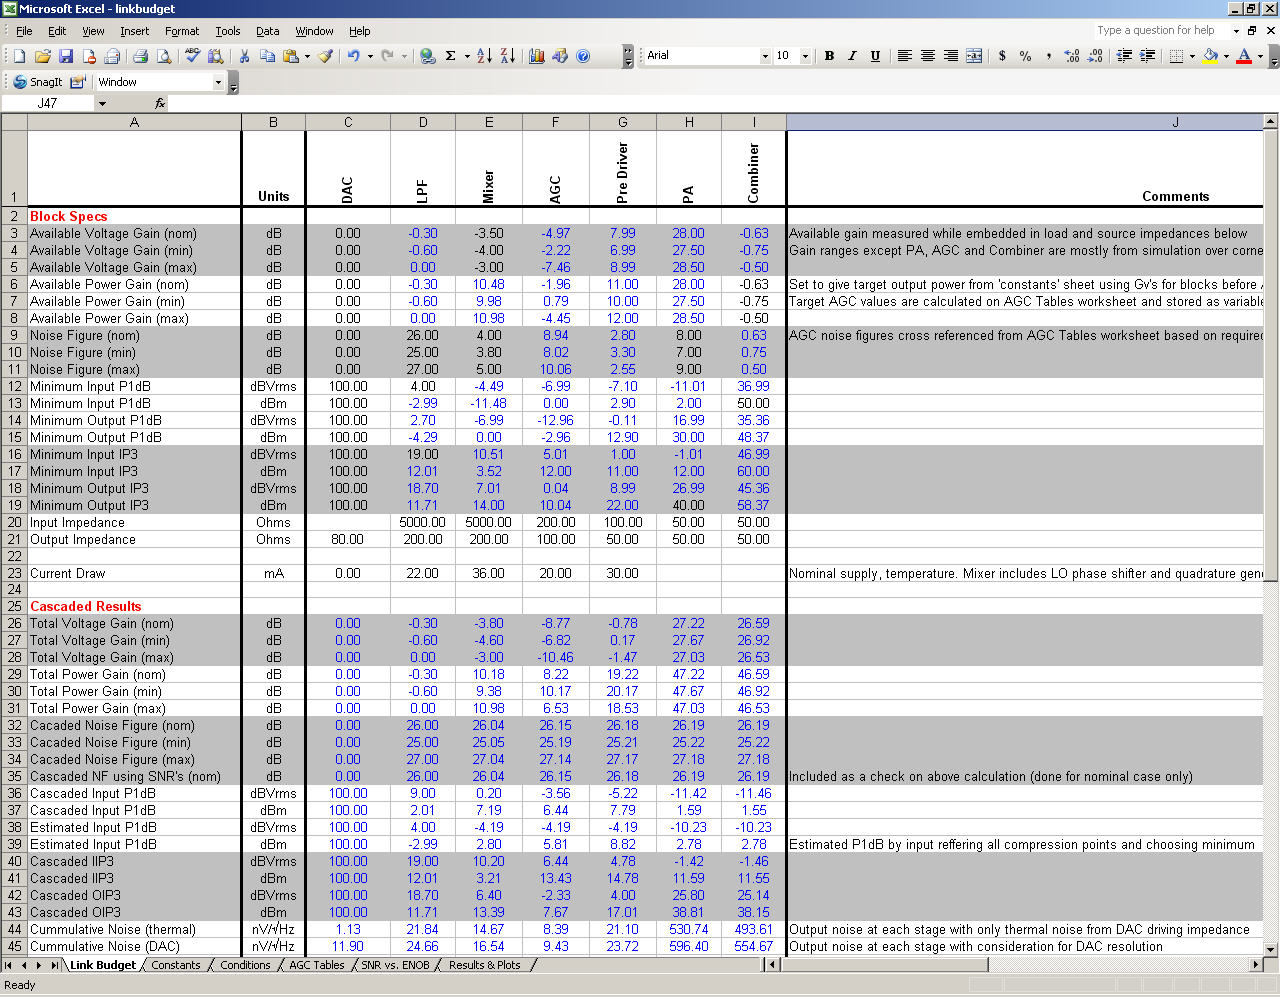Open the Format menu
The height and width of the screenshot is (997, 1280).
181,31
